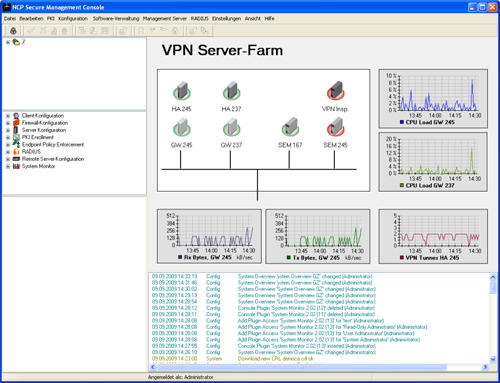Click the Endpoint Policy Enforcement tree icon

pyautogui.click(x=16, y=144)
